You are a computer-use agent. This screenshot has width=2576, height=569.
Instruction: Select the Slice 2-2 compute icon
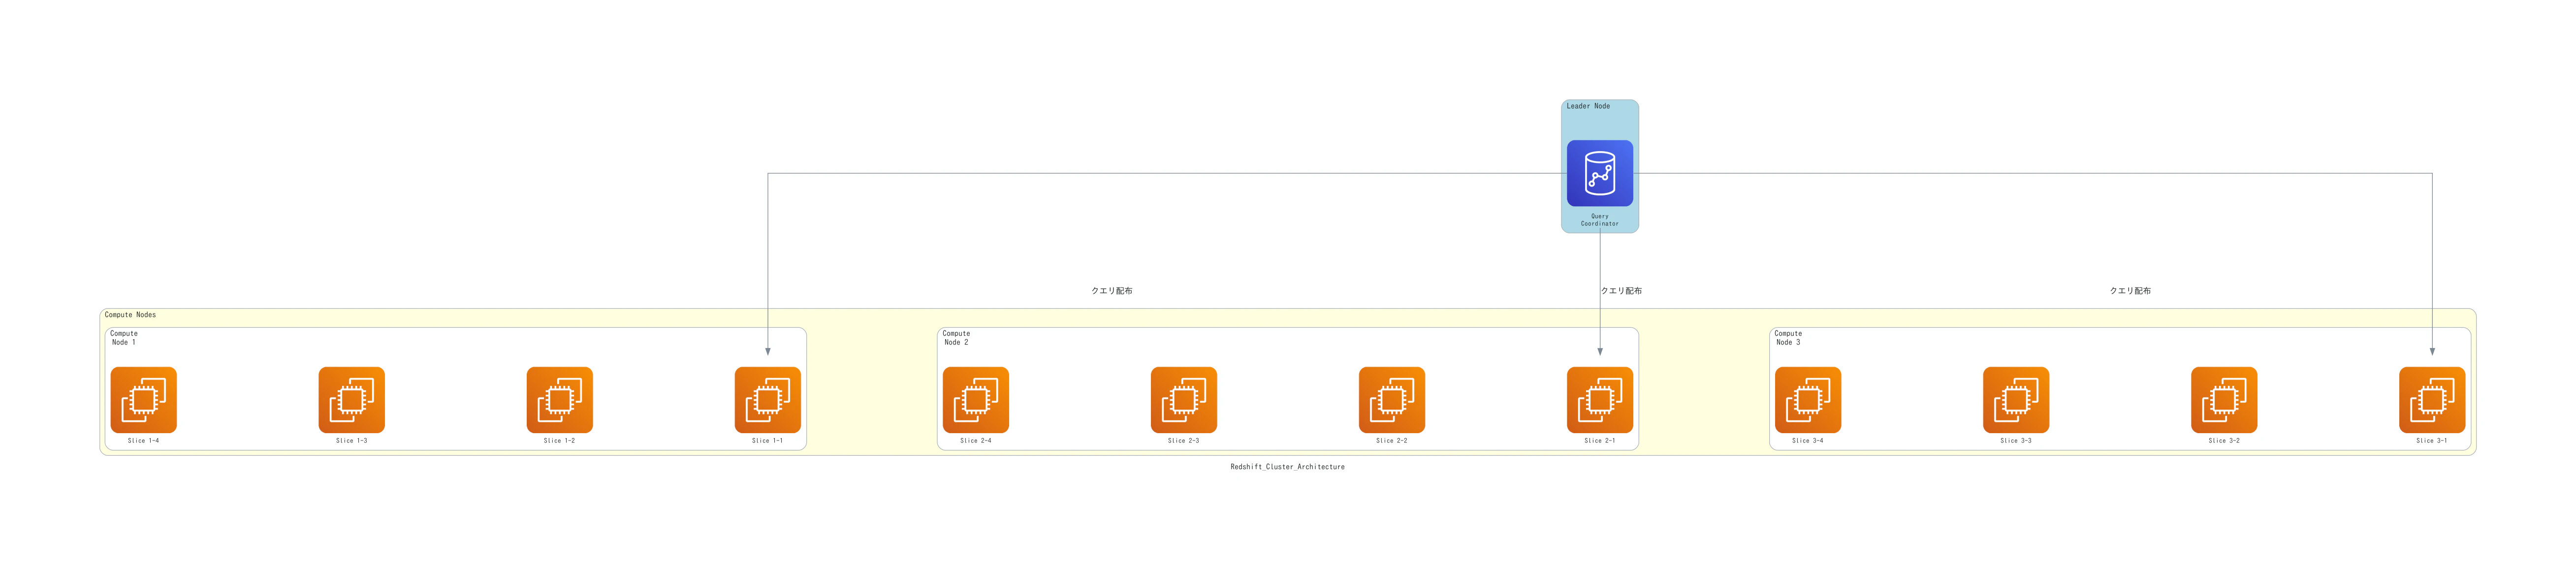pyautogui.click(x=1392, y=400)
